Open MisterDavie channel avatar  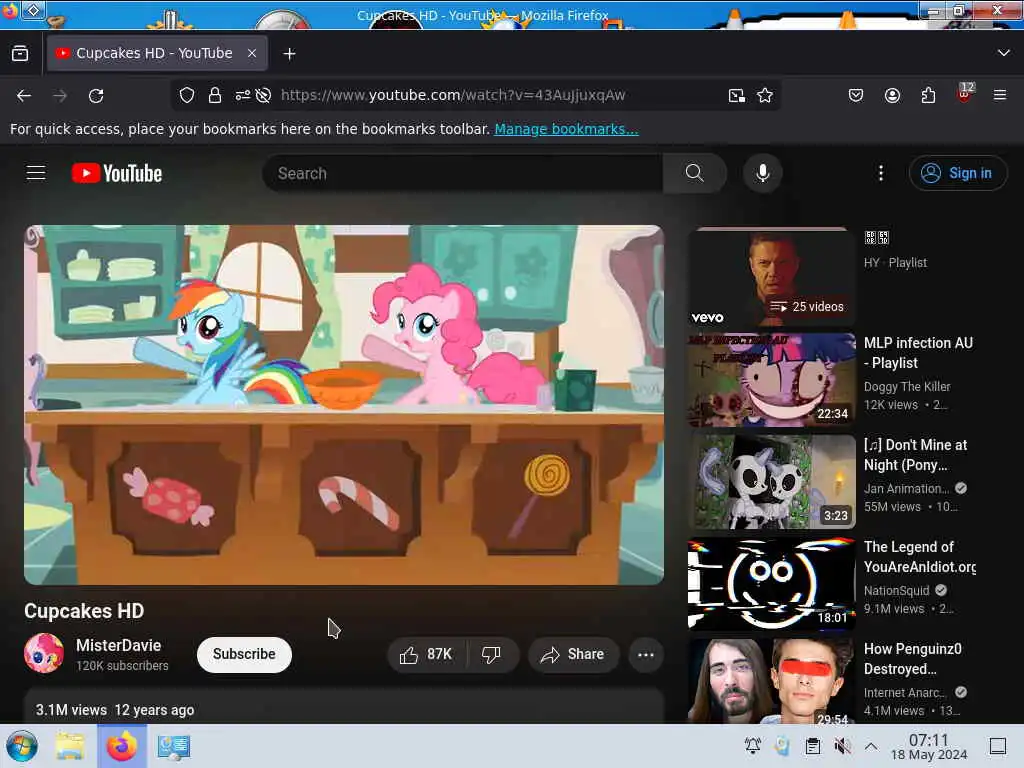coord(44,653)
